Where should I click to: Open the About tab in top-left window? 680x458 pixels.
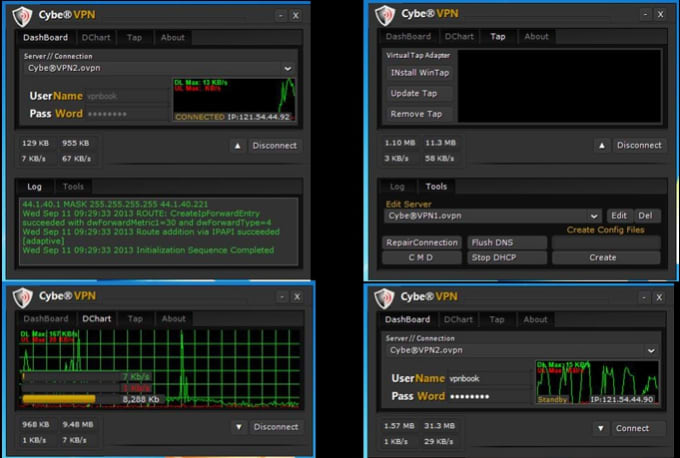pyautogui.click(x=173, y=38)
